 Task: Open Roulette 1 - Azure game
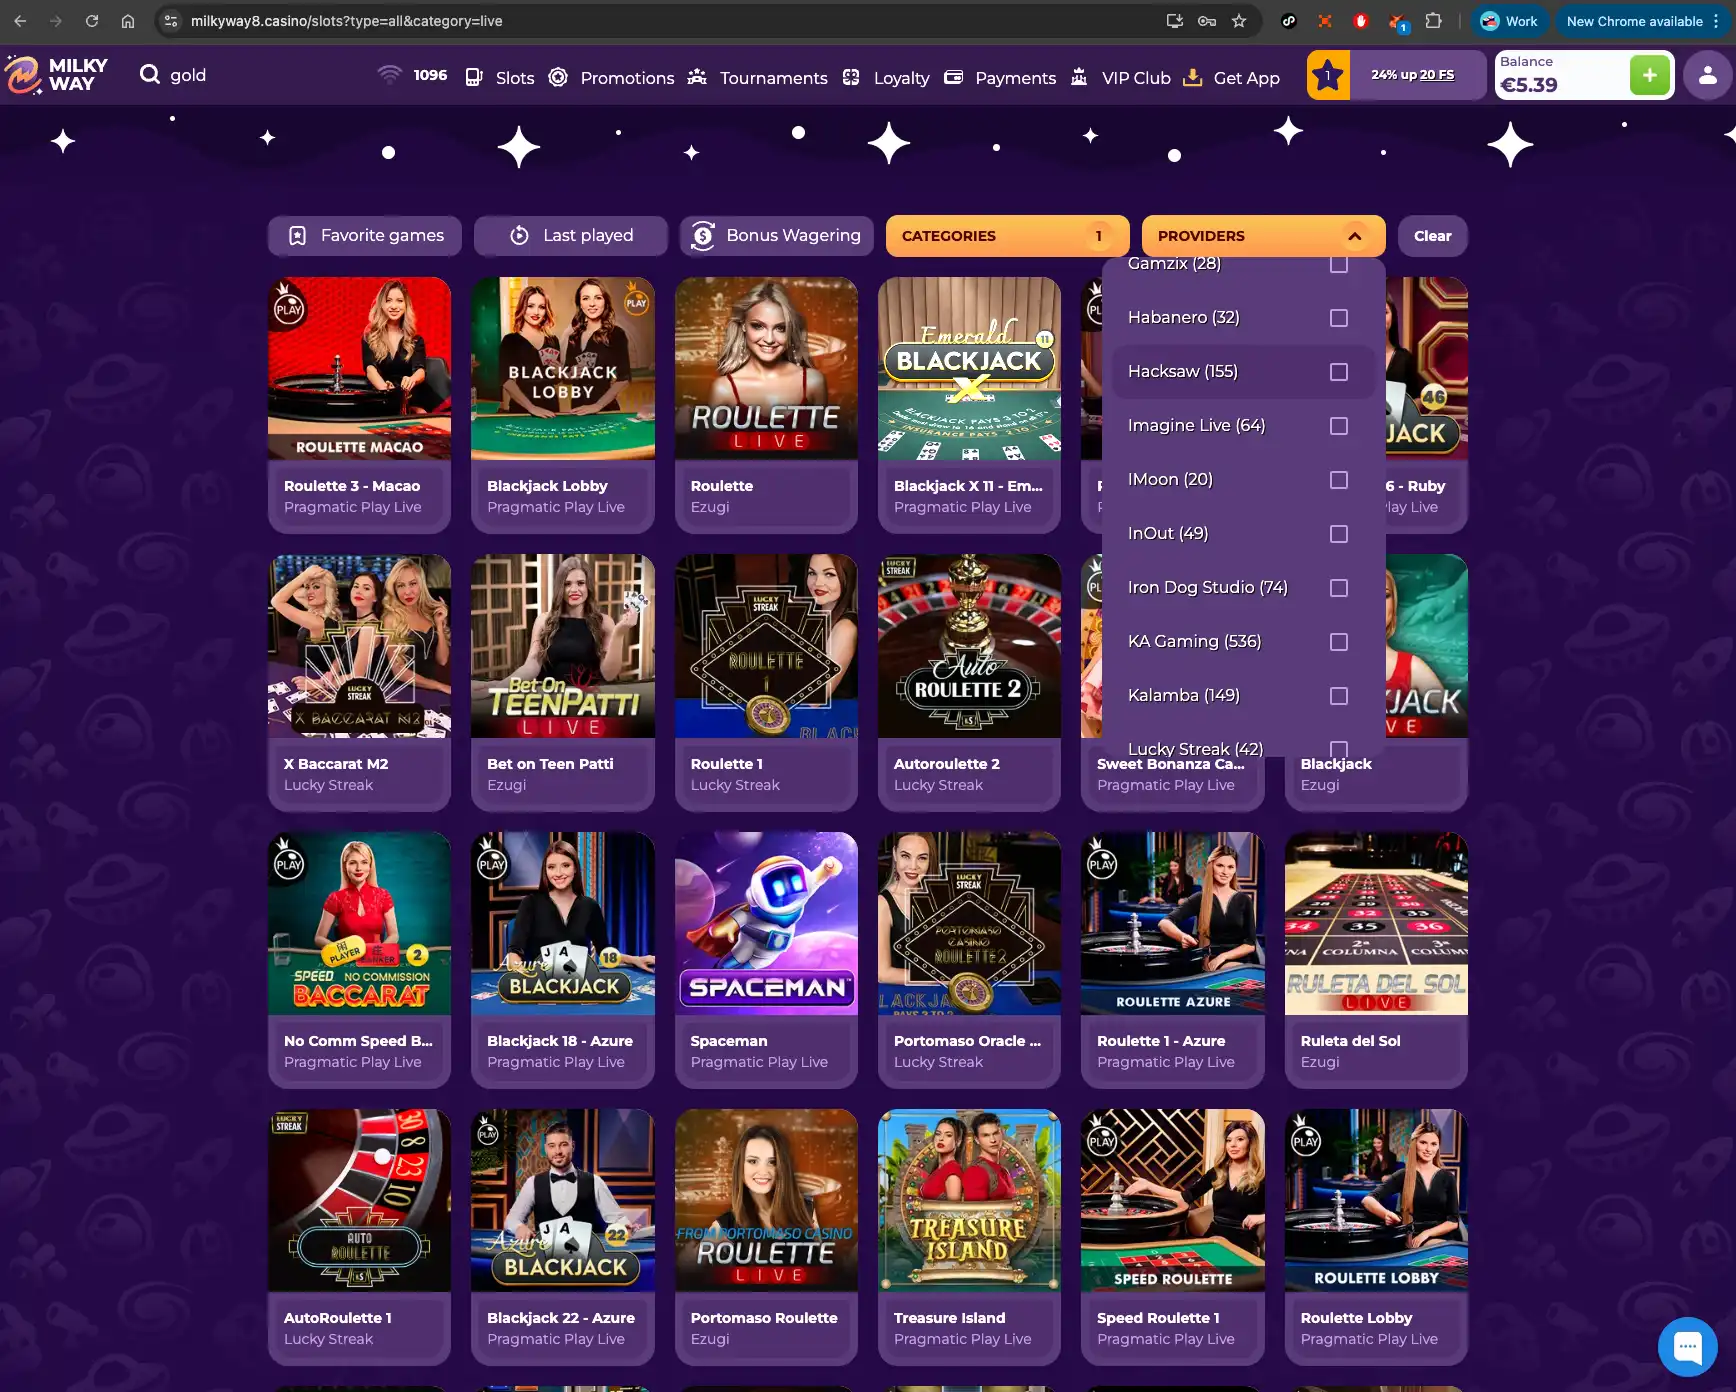[x=1172, y=960]
